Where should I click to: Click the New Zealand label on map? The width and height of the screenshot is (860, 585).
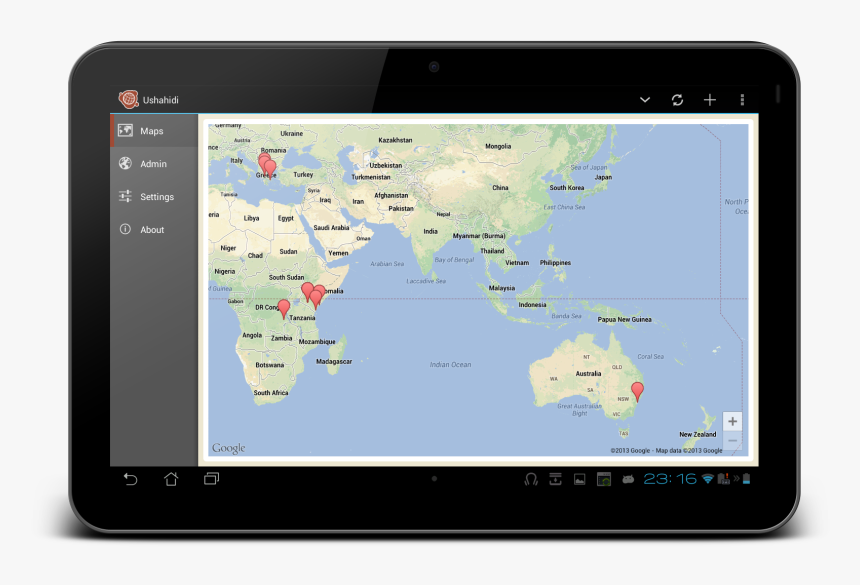coord(698,434)
